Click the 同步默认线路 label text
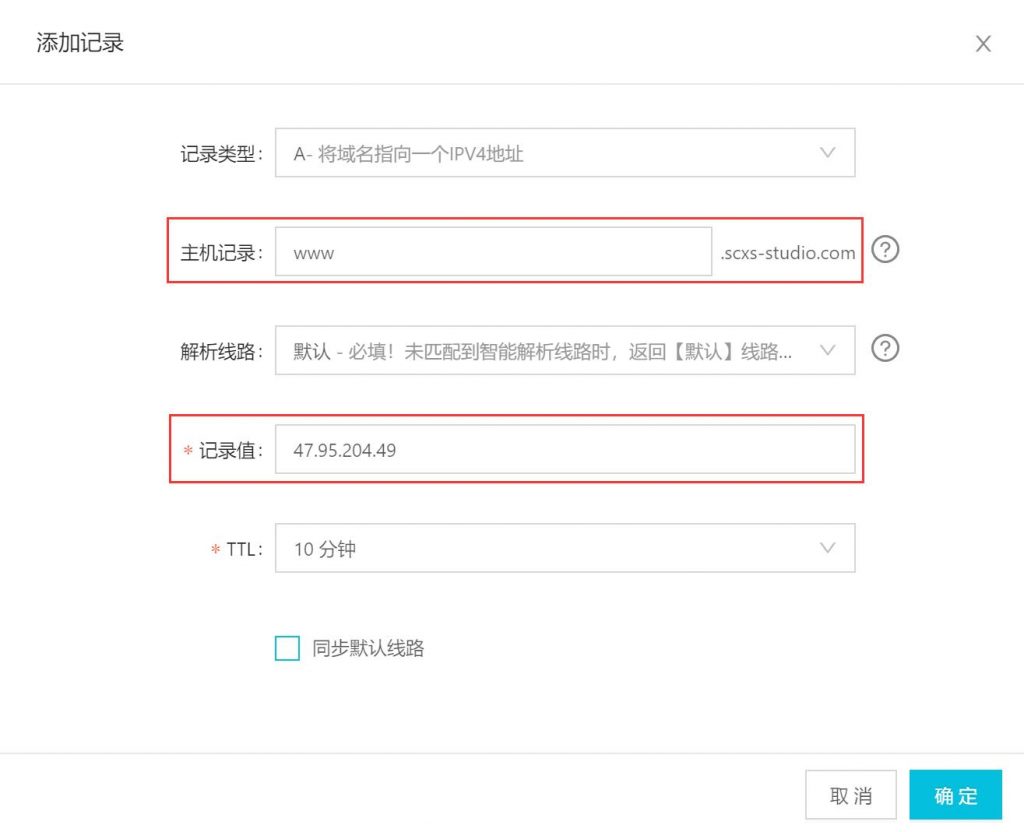 tap(368, 648)
